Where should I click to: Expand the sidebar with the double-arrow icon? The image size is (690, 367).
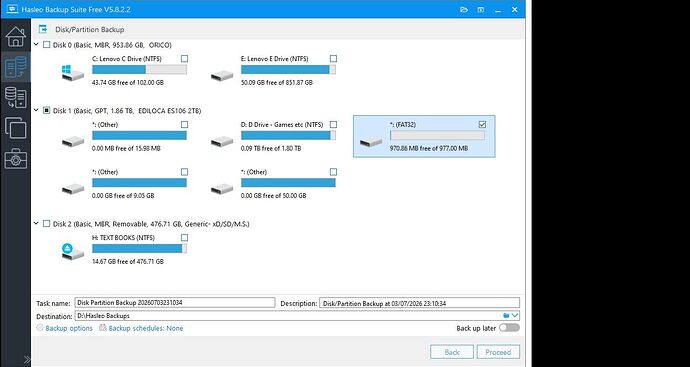27,359
